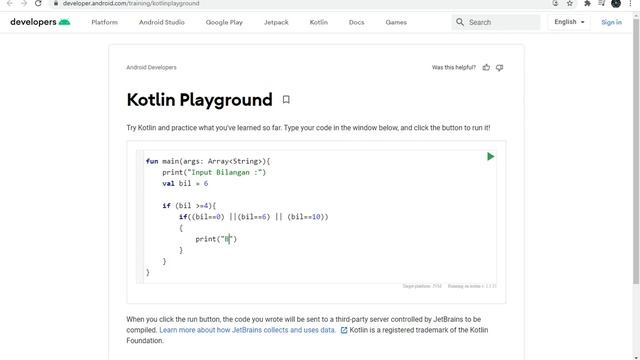Click the nested if condition with bil==10
The height and width of the screenshot is (360, 640).
click(253, 217)
